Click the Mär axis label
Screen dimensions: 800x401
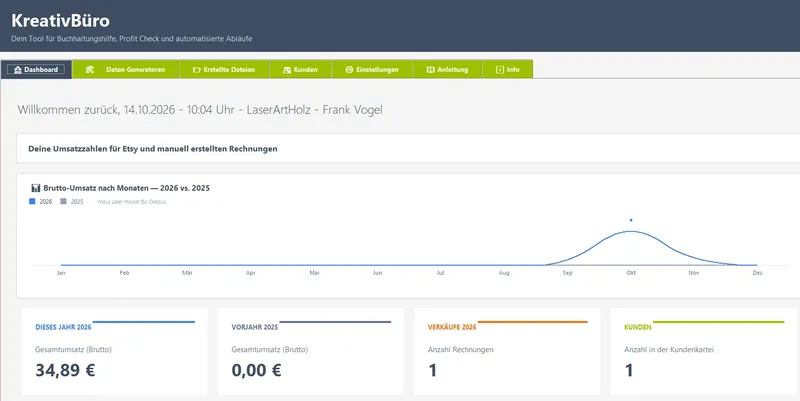click(x=187, y=273)
